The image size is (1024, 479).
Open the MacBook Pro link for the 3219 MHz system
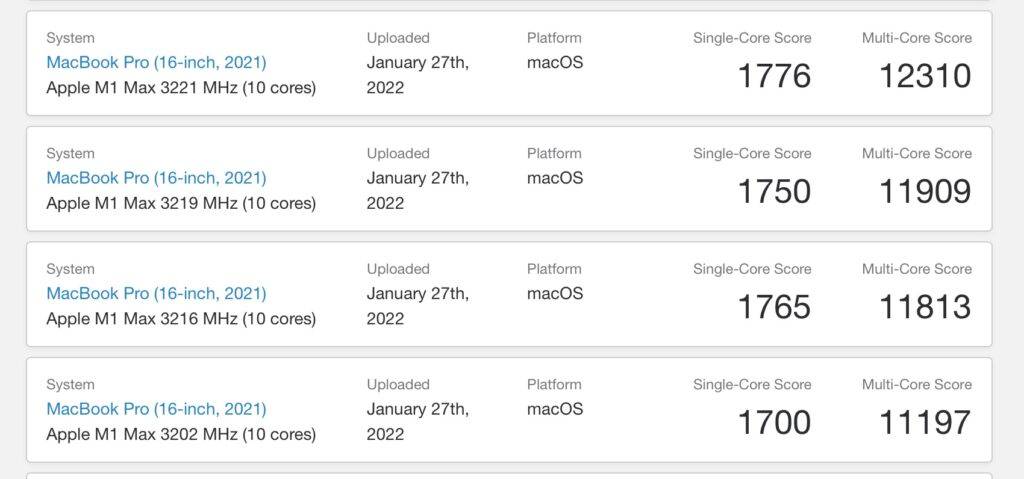point(156,178)
